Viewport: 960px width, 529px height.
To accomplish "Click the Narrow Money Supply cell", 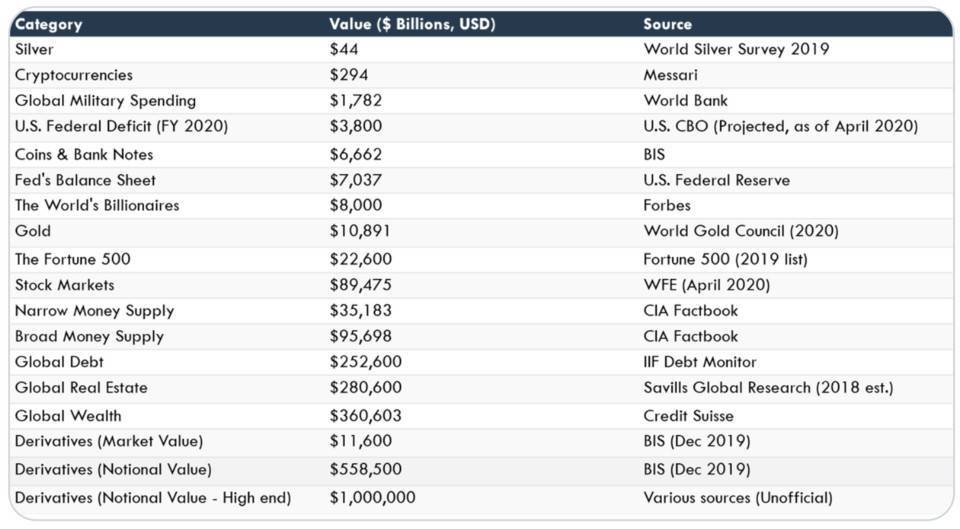I will pos(95,311).
